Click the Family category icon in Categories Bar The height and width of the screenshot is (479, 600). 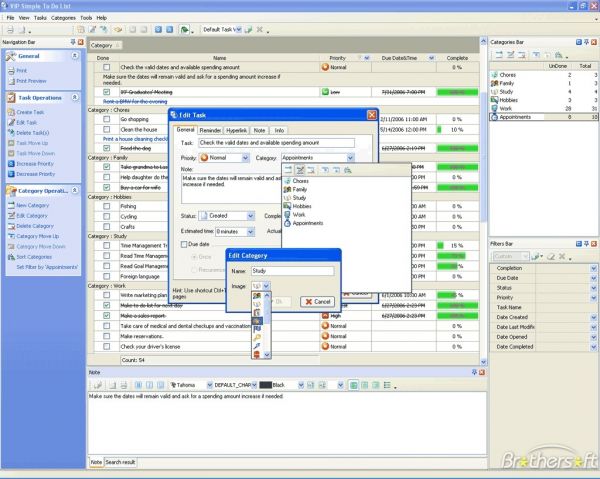point(496,81)
